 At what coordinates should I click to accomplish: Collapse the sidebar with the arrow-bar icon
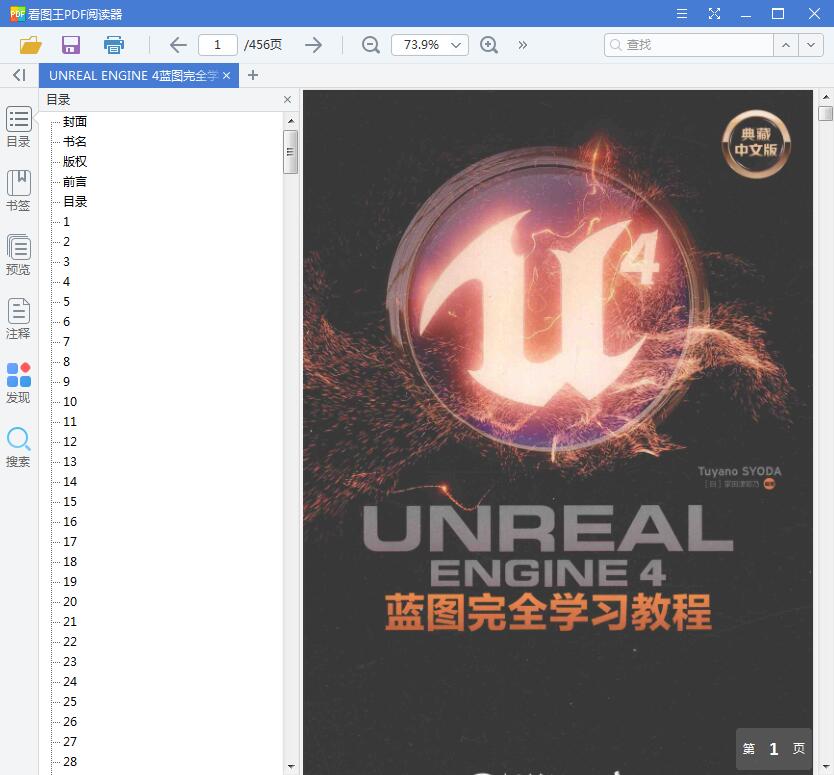pyautogui.click(x=19, y=75)
